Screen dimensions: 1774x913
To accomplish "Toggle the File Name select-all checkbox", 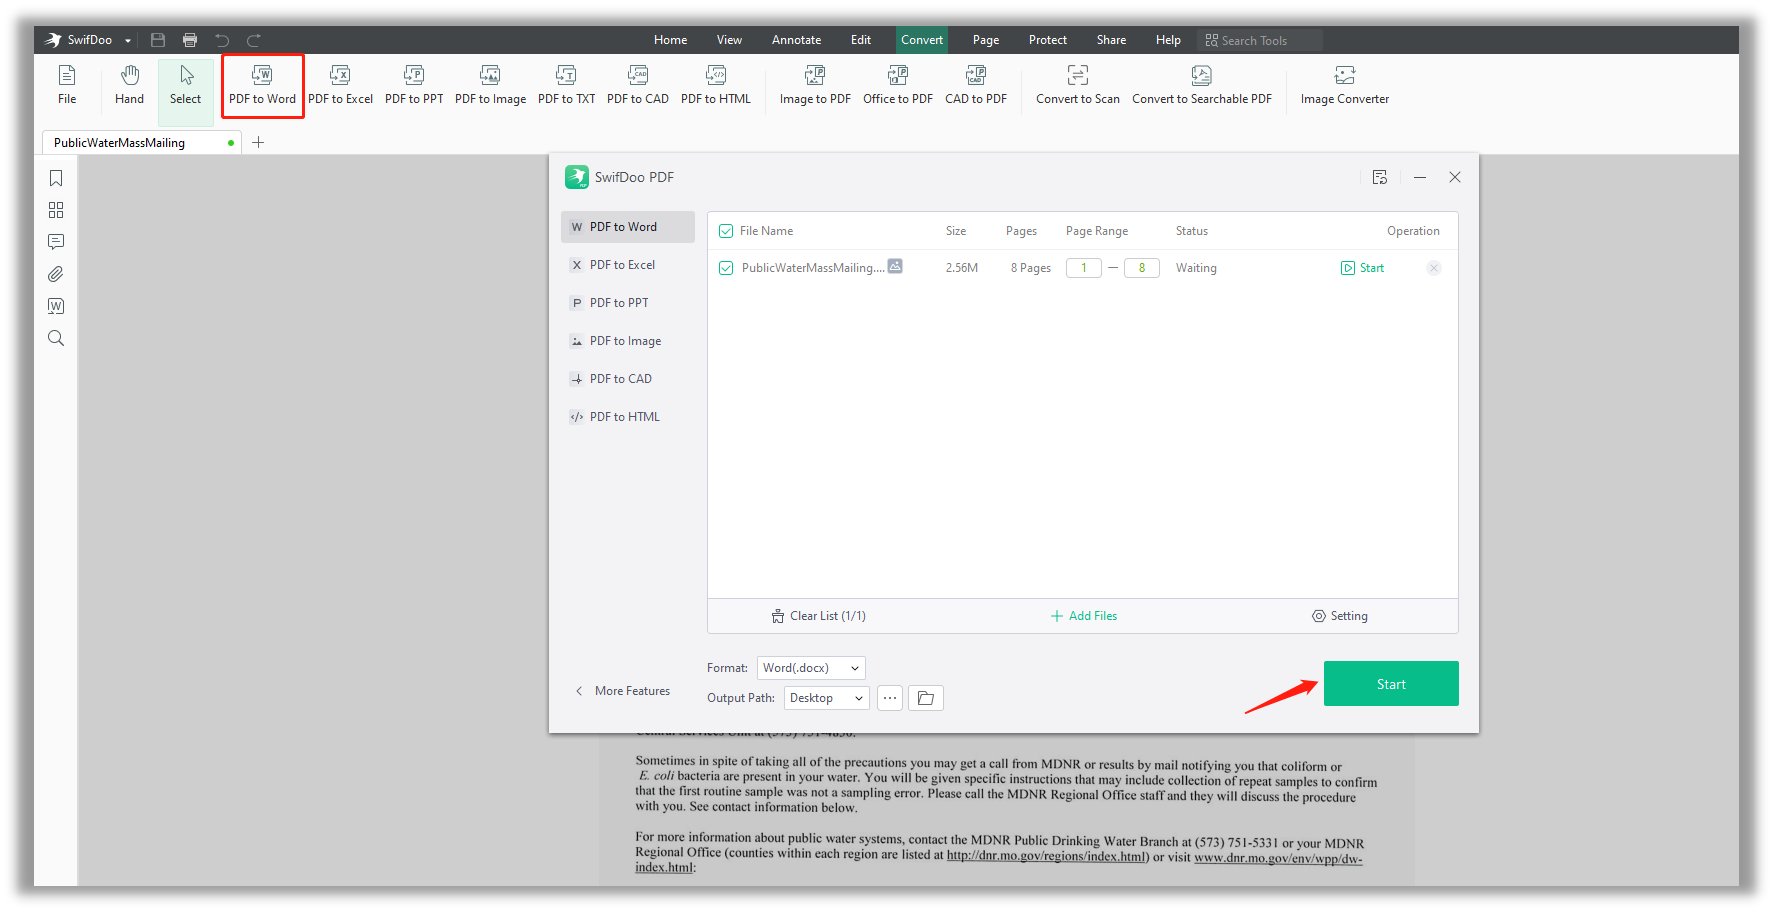I will (x=726, y=231).
